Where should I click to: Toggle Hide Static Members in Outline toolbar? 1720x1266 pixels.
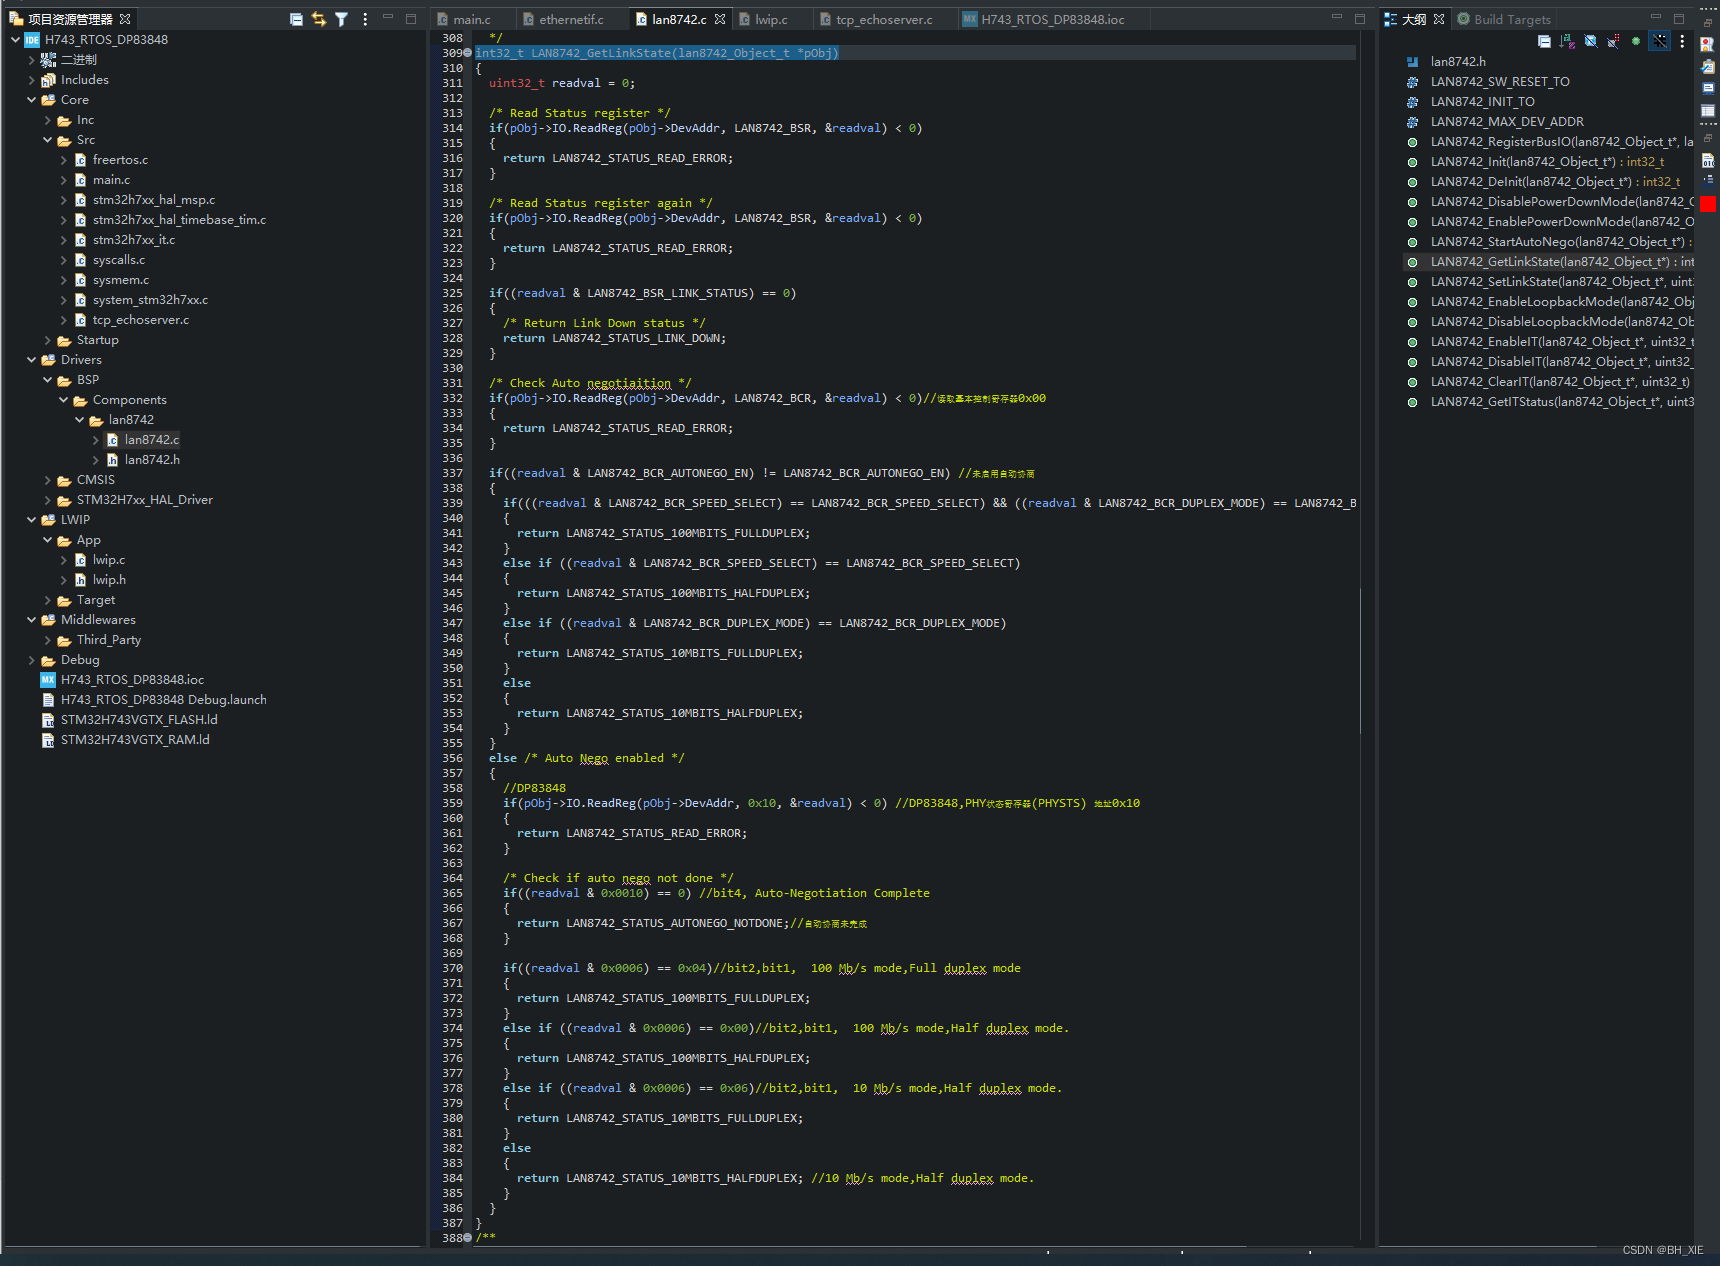tap(1613, 41)
